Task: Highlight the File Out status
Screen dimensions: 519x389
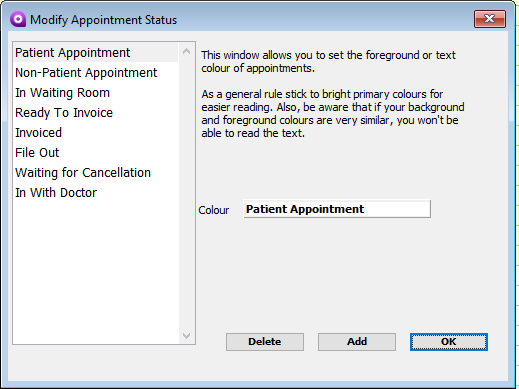Action: 96,153
